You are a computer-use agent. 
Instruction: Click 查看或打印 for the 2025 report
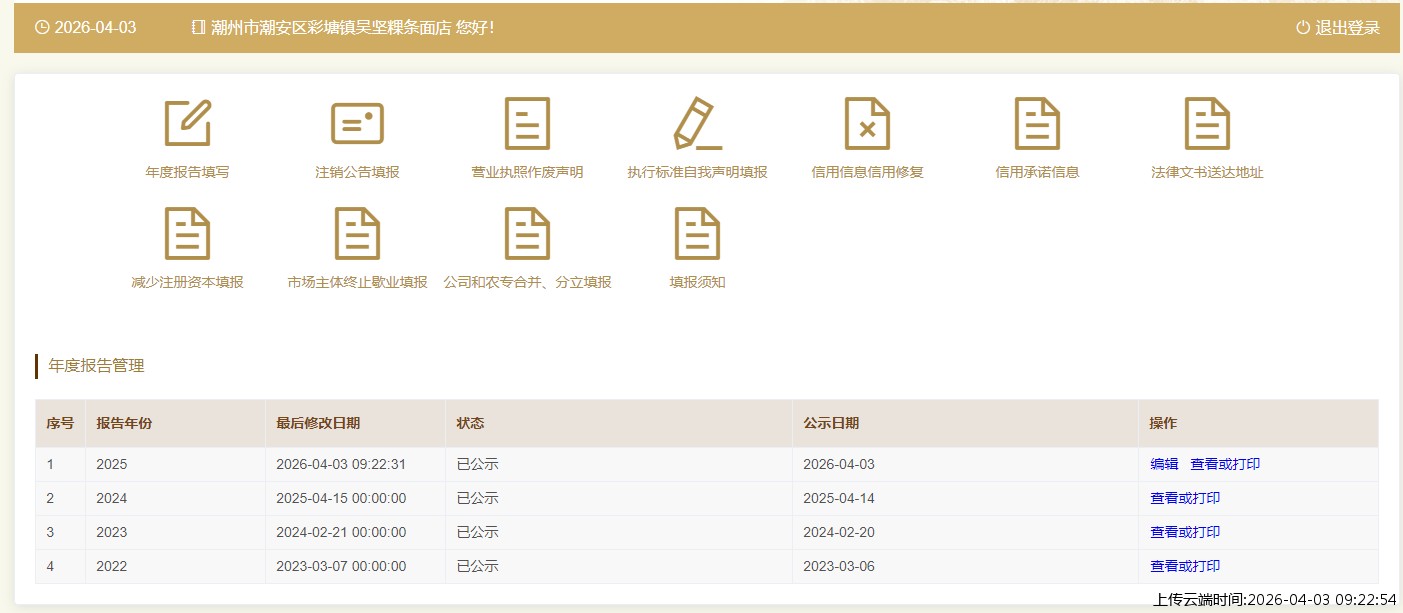point(1225,464)
